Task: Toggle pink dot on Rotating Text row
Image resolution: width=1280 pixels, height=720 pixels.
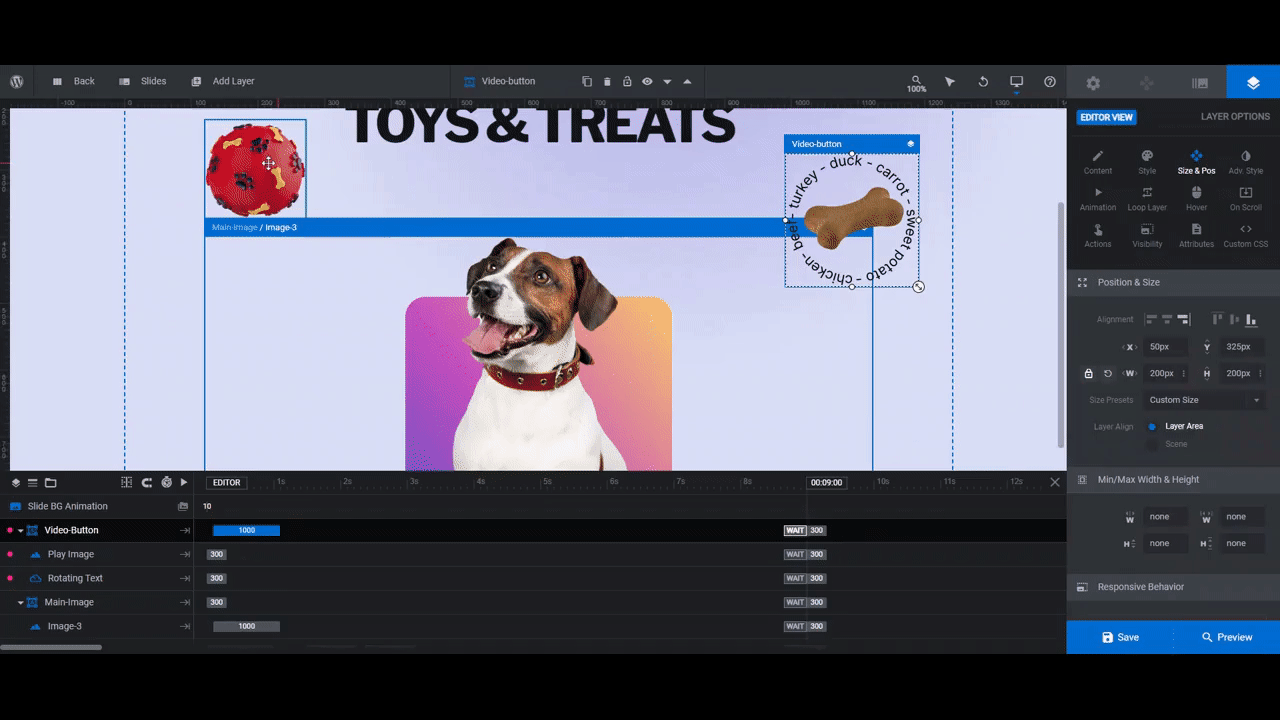Action: tap(10, 578)
